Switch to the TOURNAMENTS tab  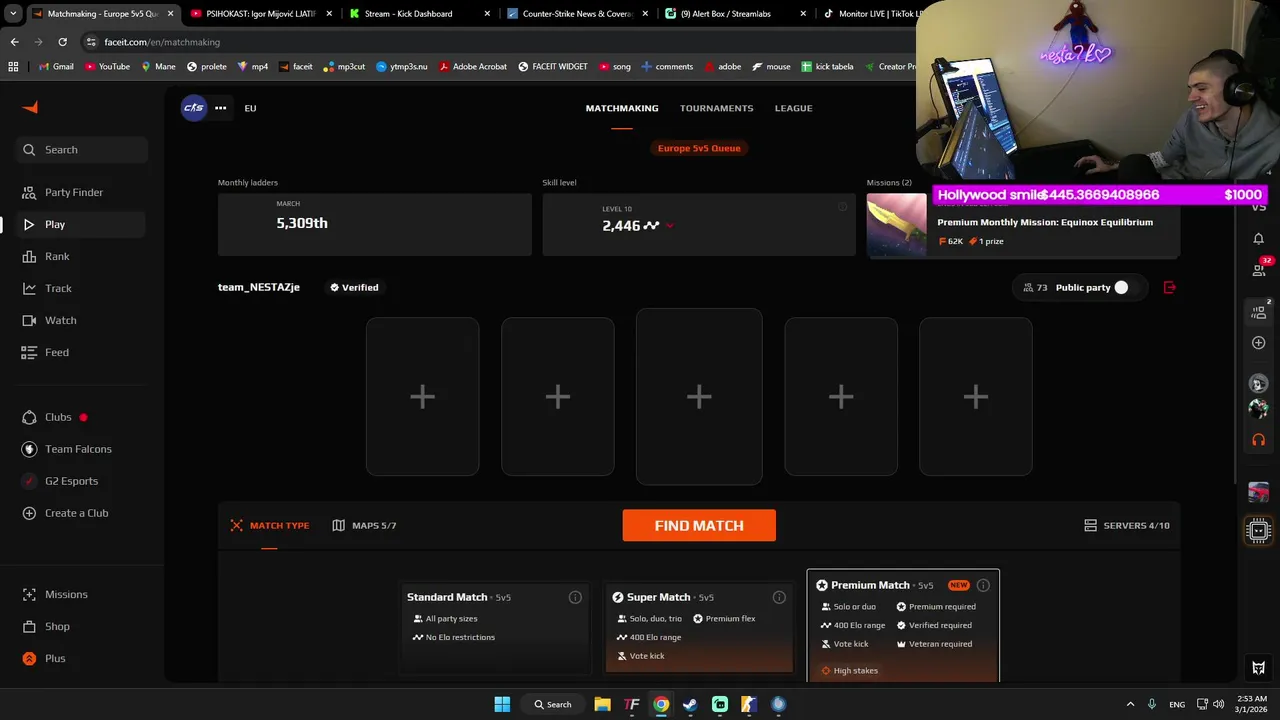(x=717, y=108)
